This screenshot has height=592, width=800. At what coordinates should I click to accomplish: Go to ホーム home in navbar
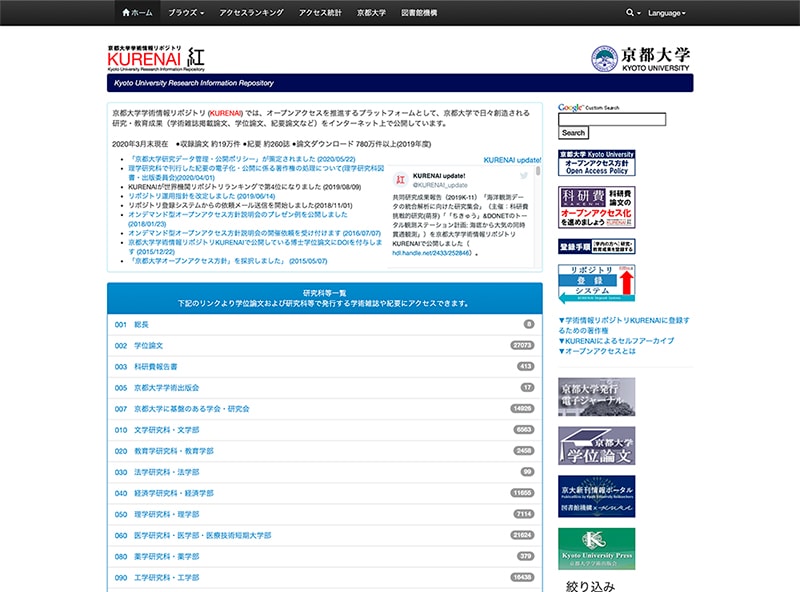[x=137, y=13]
